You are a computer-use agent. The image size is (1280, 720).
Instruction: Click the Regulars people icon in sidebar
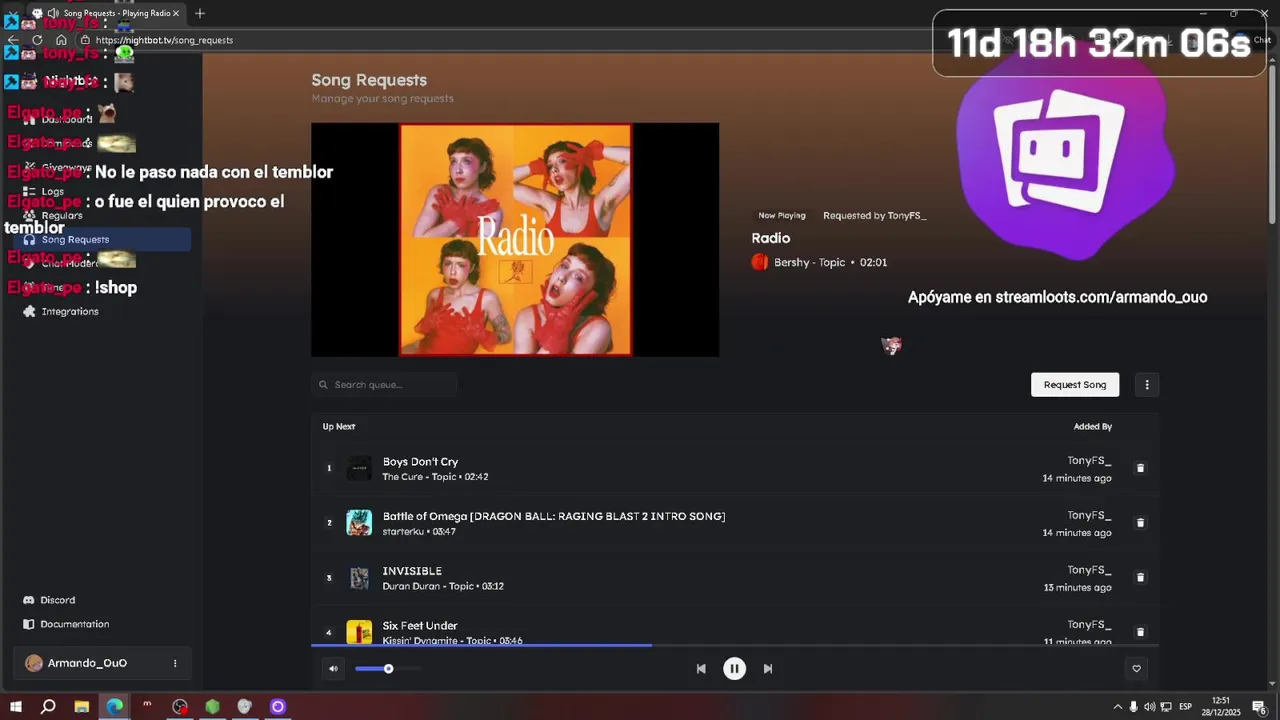point(29,215)
